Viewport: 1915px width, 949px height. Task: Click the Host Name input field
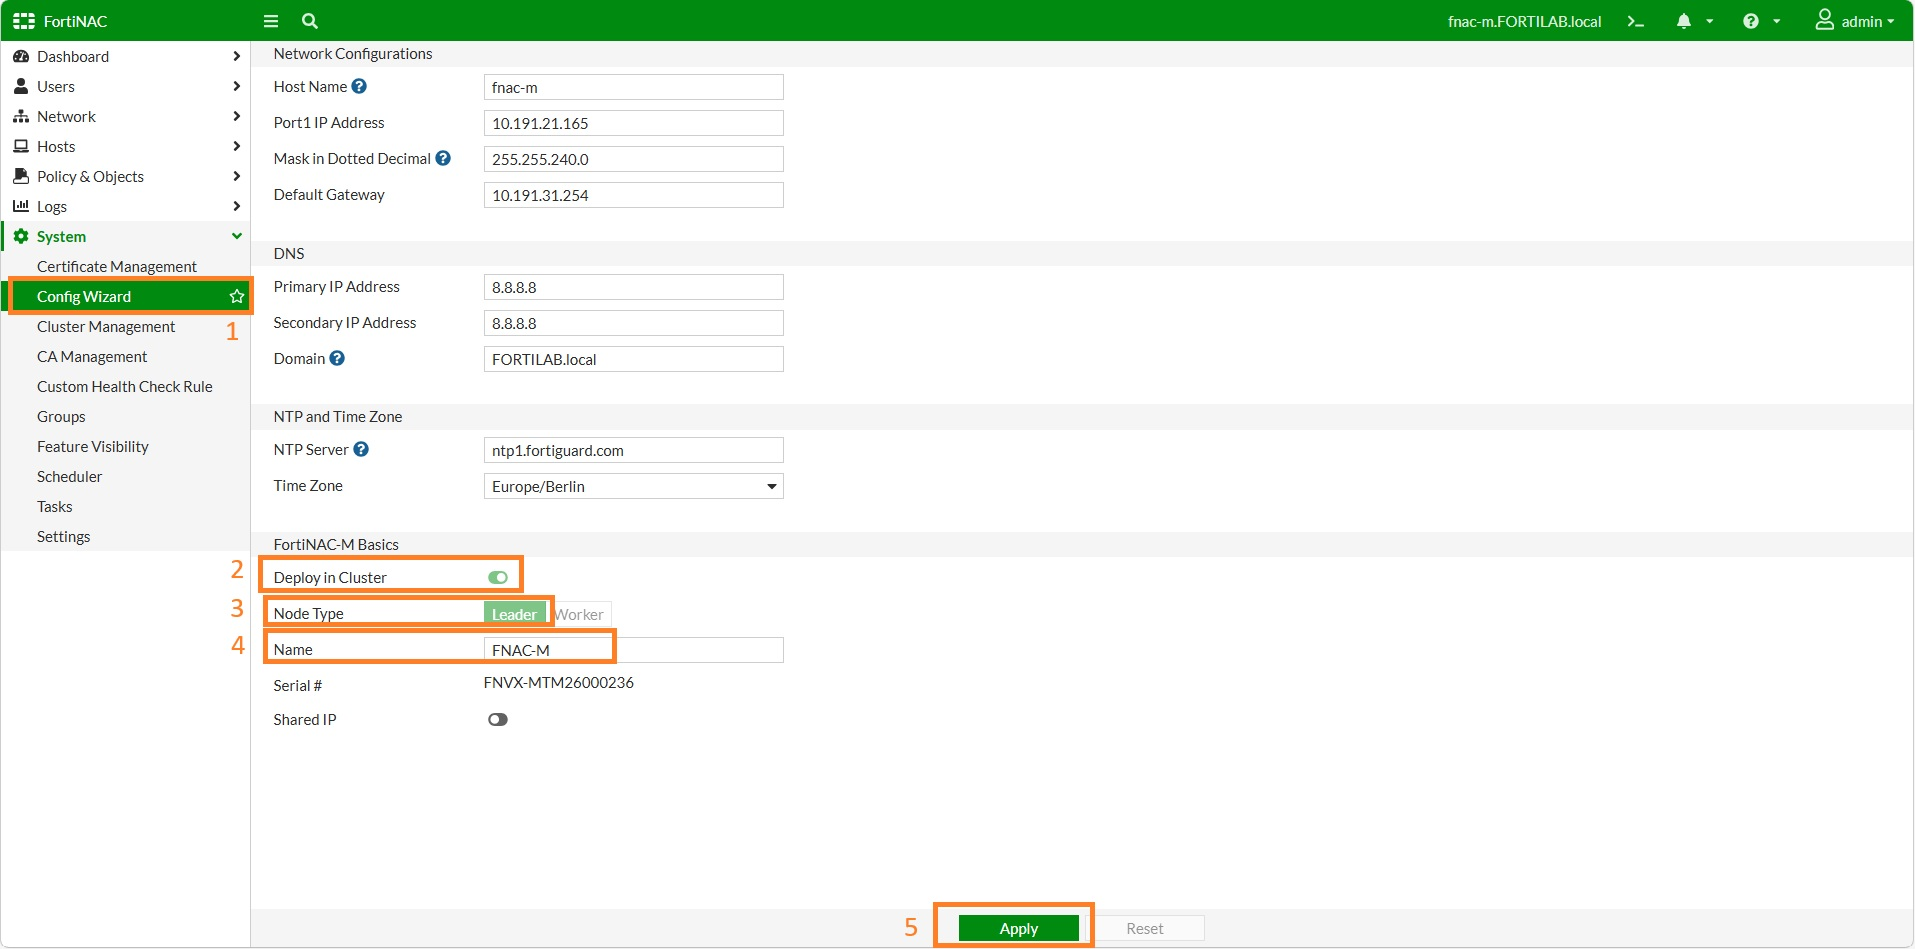point(633,87)
